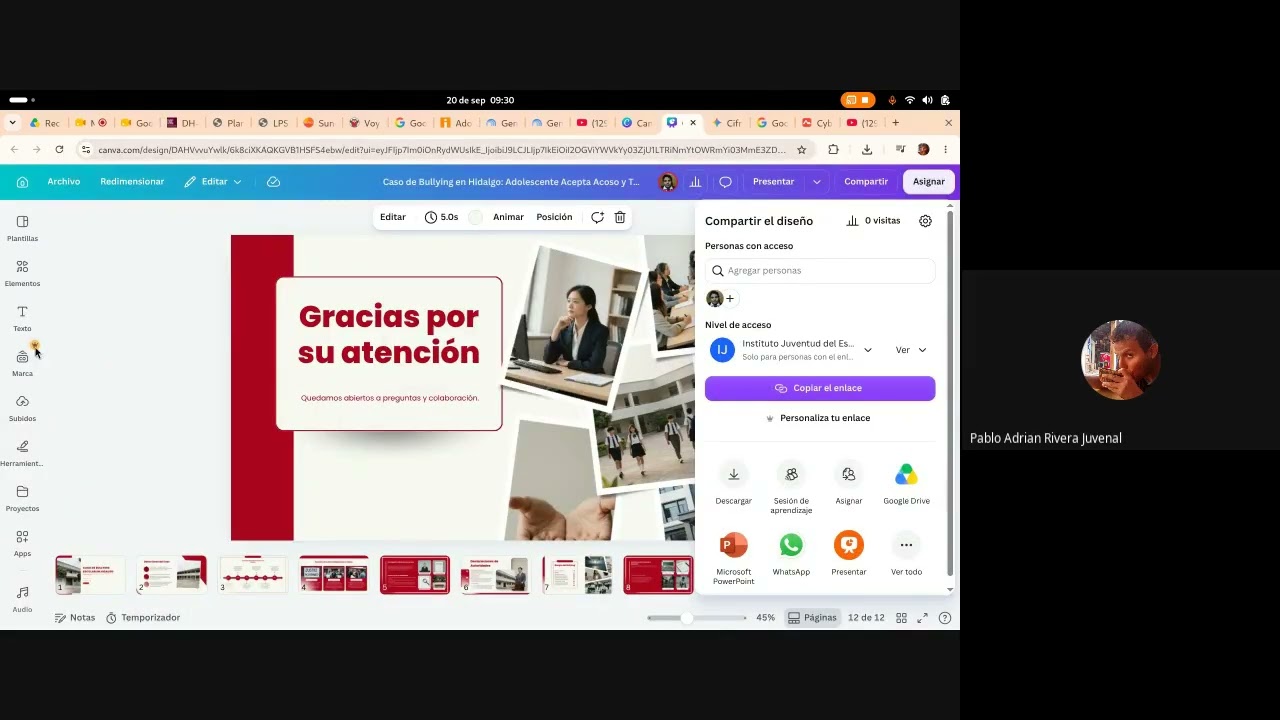Open share settings gear icon
Image resolution: width=1280 pixels, height=720 pixels.
(x=925, y=221)
